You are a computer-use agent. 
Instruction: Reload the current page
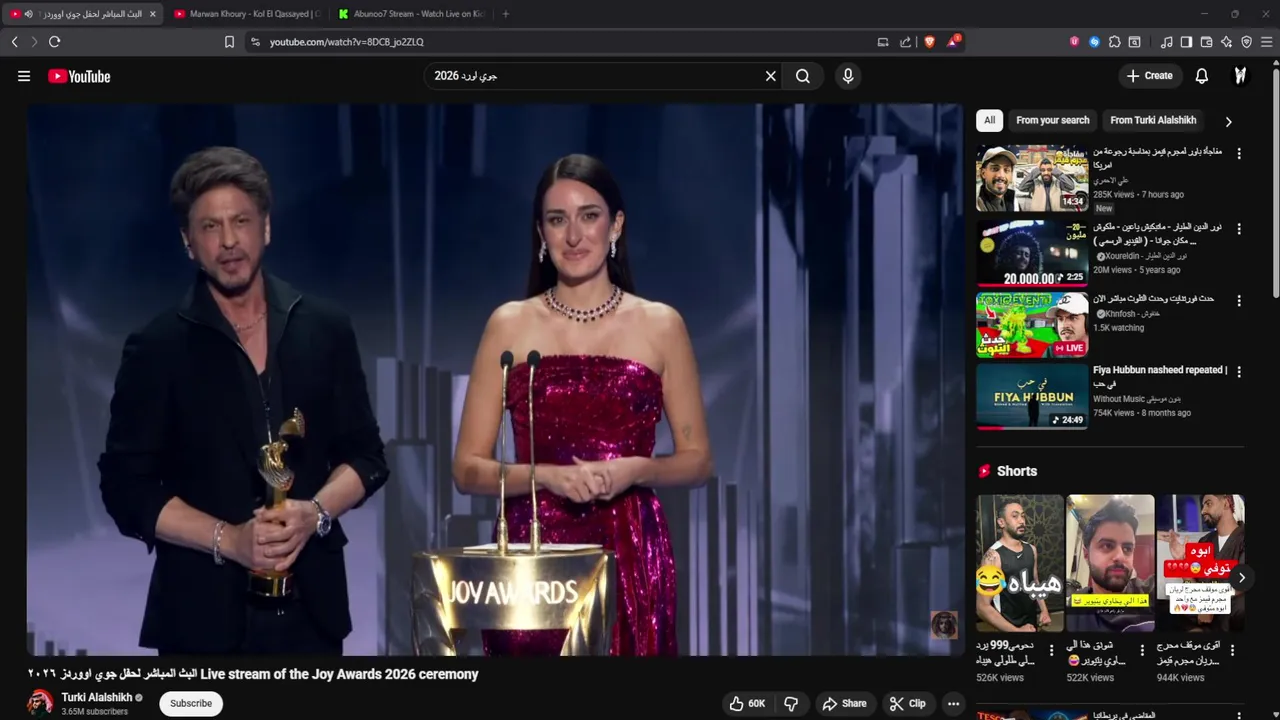[x=55, y=42]
